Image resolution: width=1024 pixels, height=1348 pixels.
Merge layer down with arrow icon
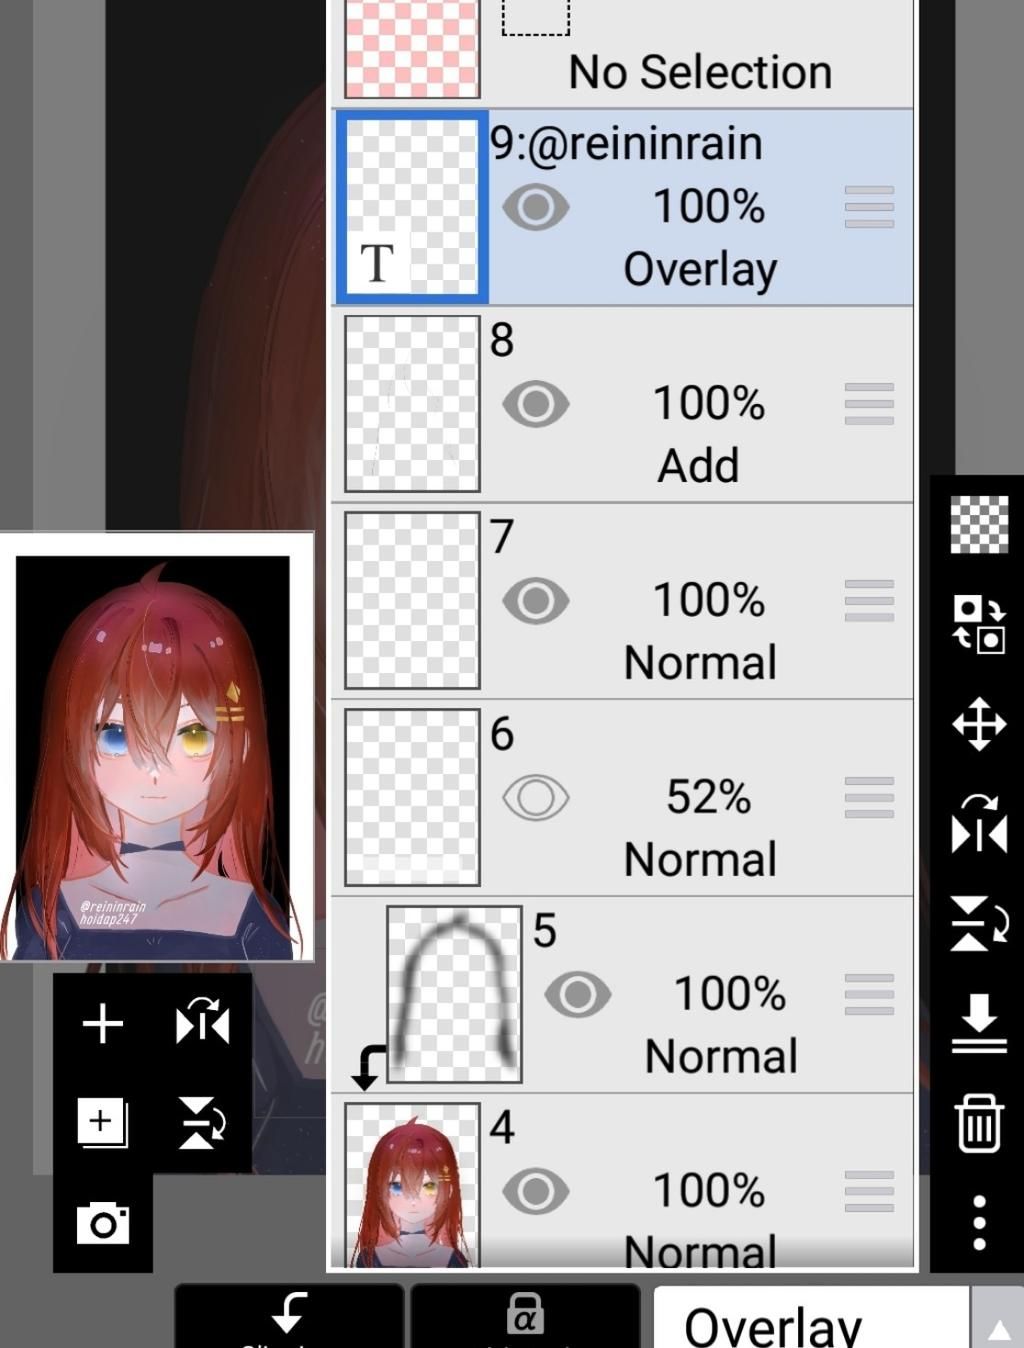pos(979,1023)
